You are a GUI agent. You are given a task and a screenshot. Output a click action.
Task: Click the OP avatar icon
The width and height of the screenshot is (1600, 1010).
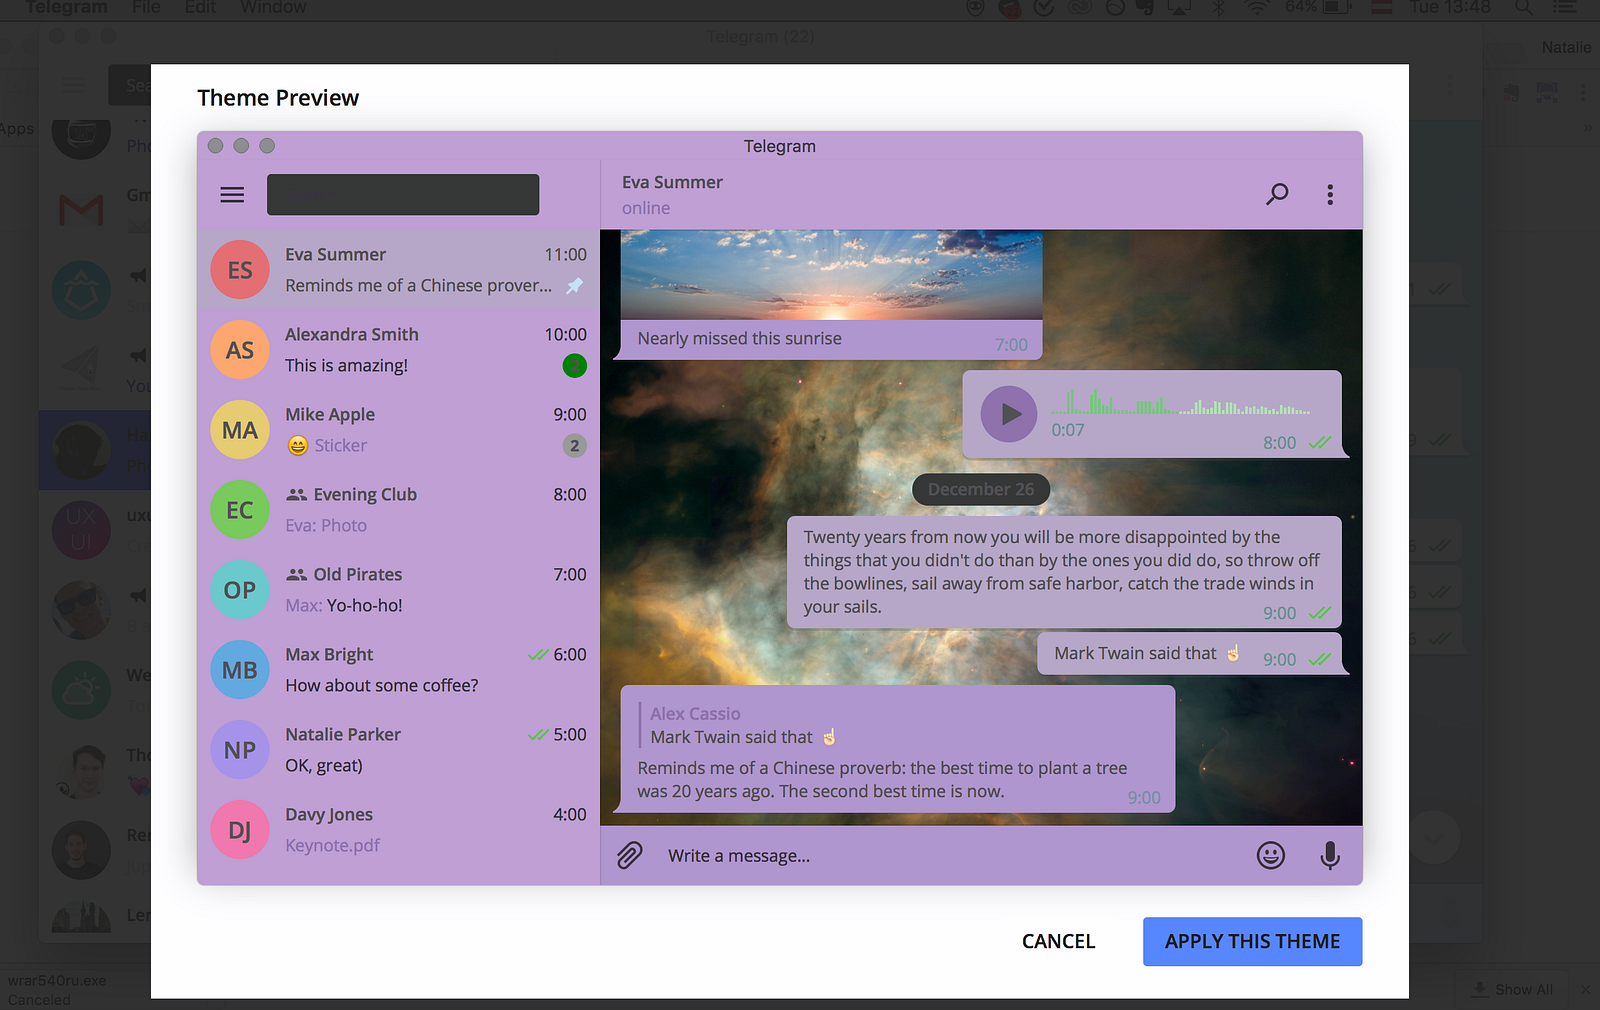tap(240, 590)
